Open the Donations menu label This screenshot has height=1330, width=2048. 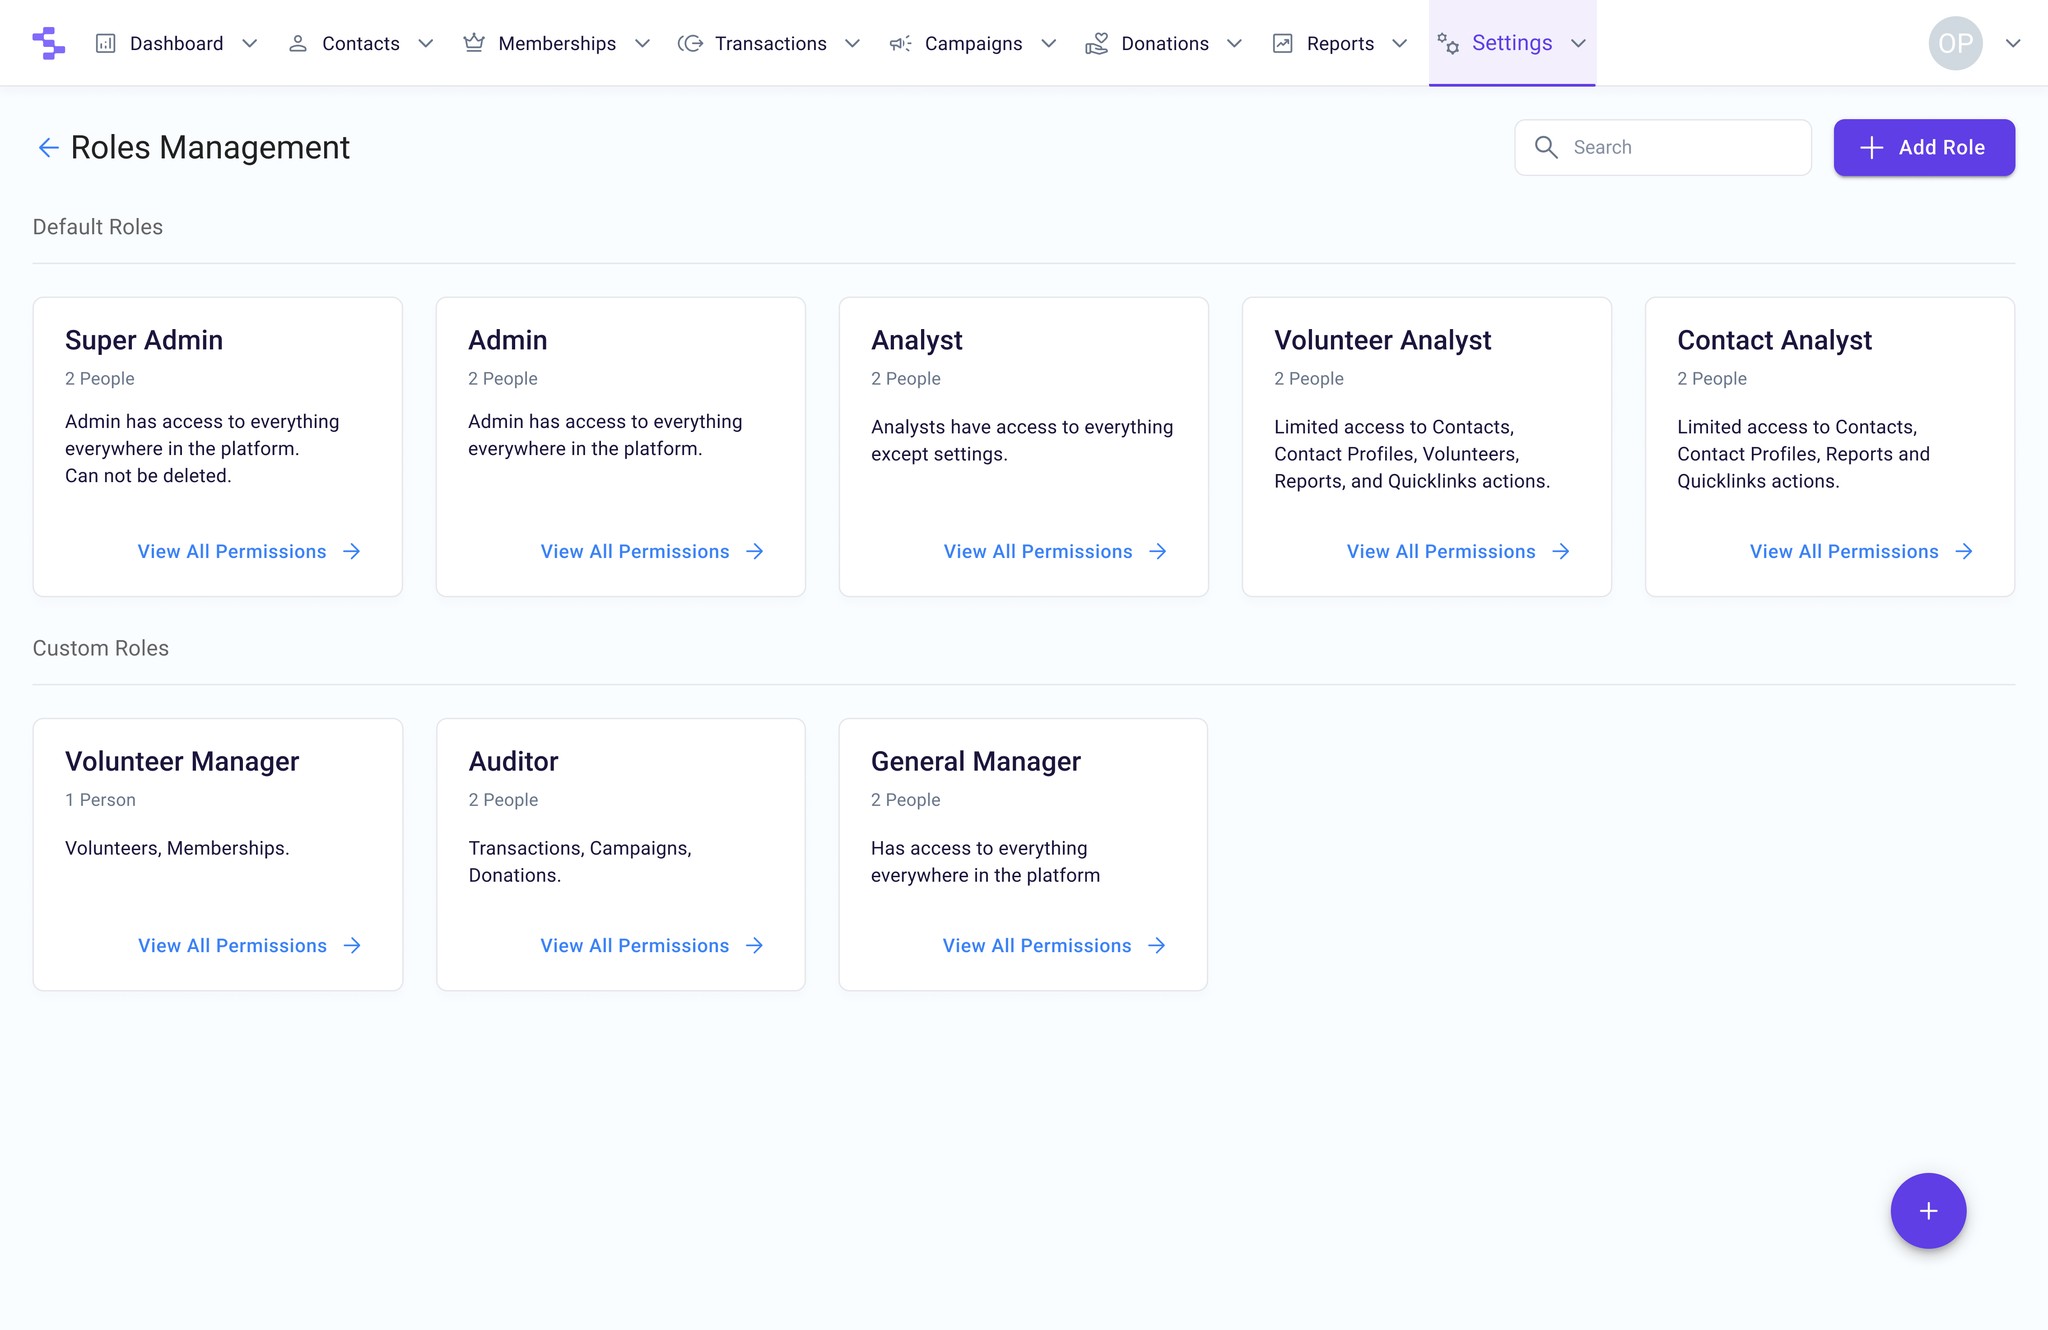click(1165, 43)
